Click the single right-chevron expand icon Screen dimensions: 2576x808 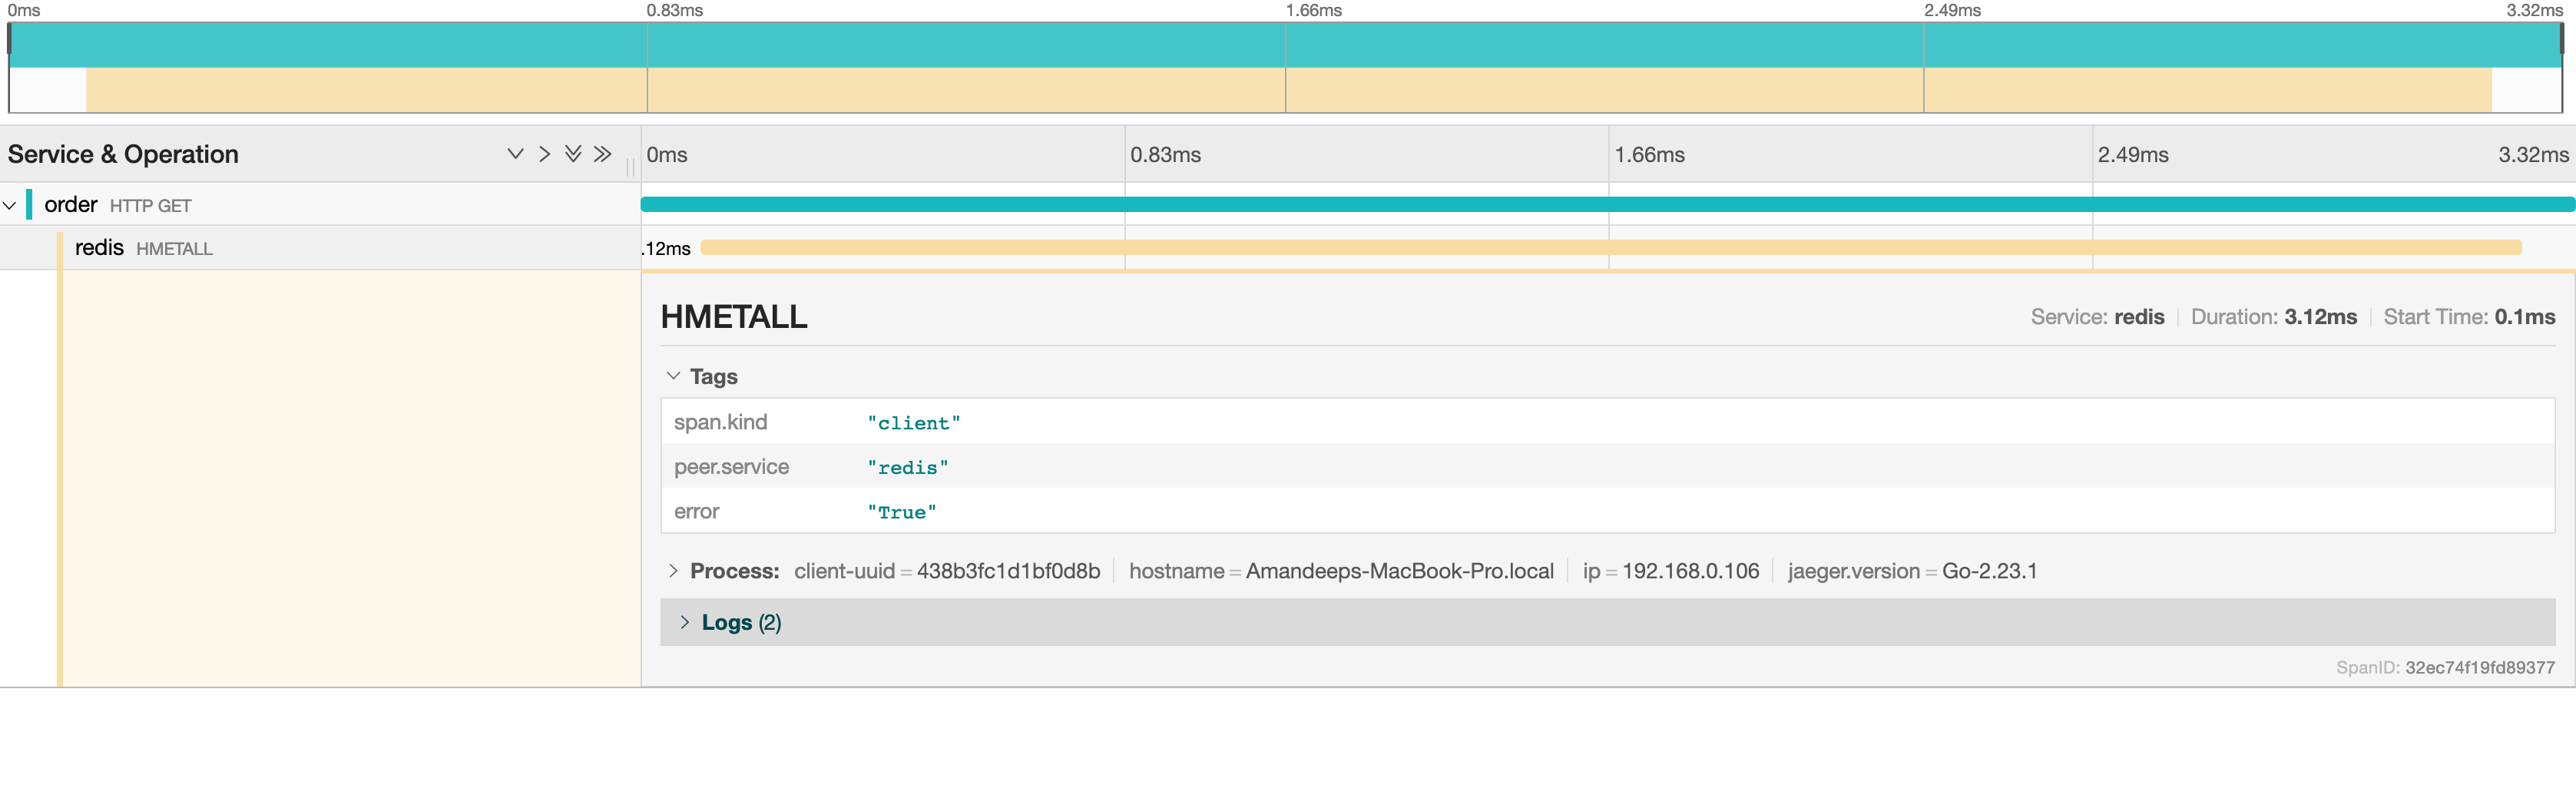[x=544, y=154]
